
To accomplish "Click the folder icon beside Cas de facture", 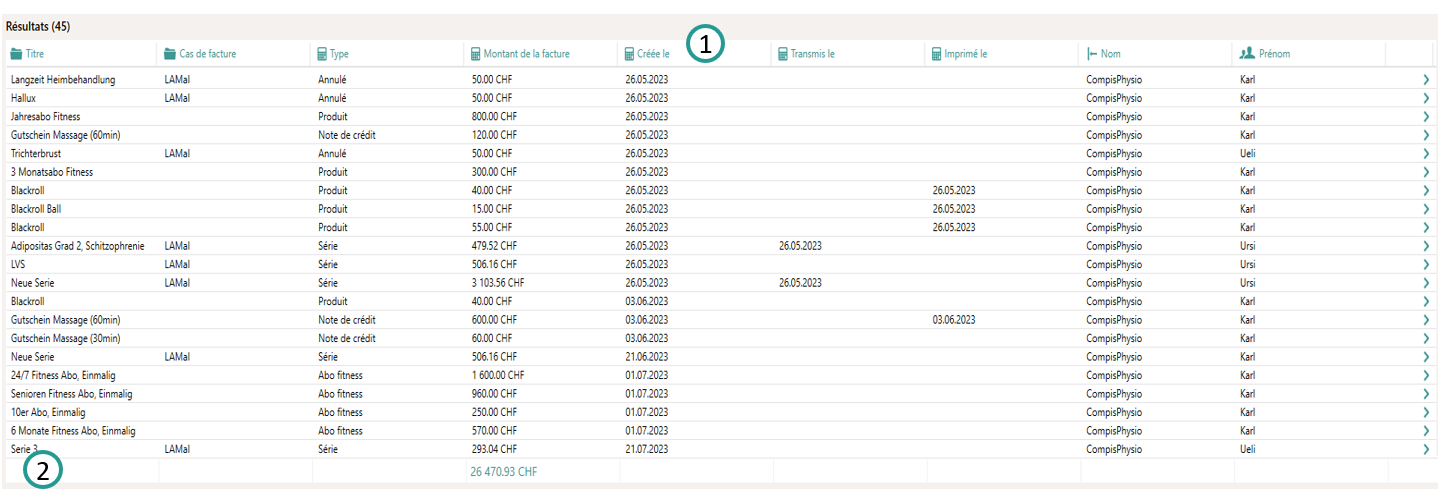I will [x=170, y=54].
